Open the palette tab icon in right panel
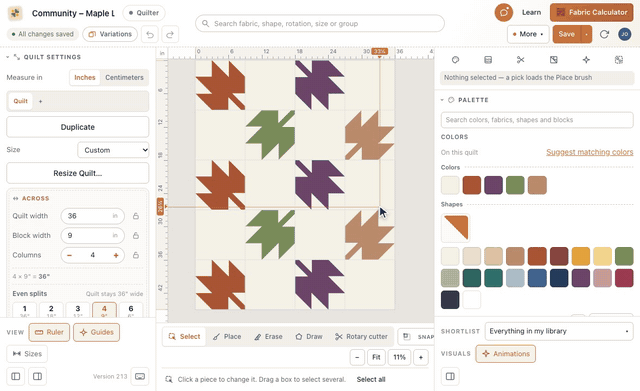The width and height of the screenshot is (640, 391). [x=455, y=60]
